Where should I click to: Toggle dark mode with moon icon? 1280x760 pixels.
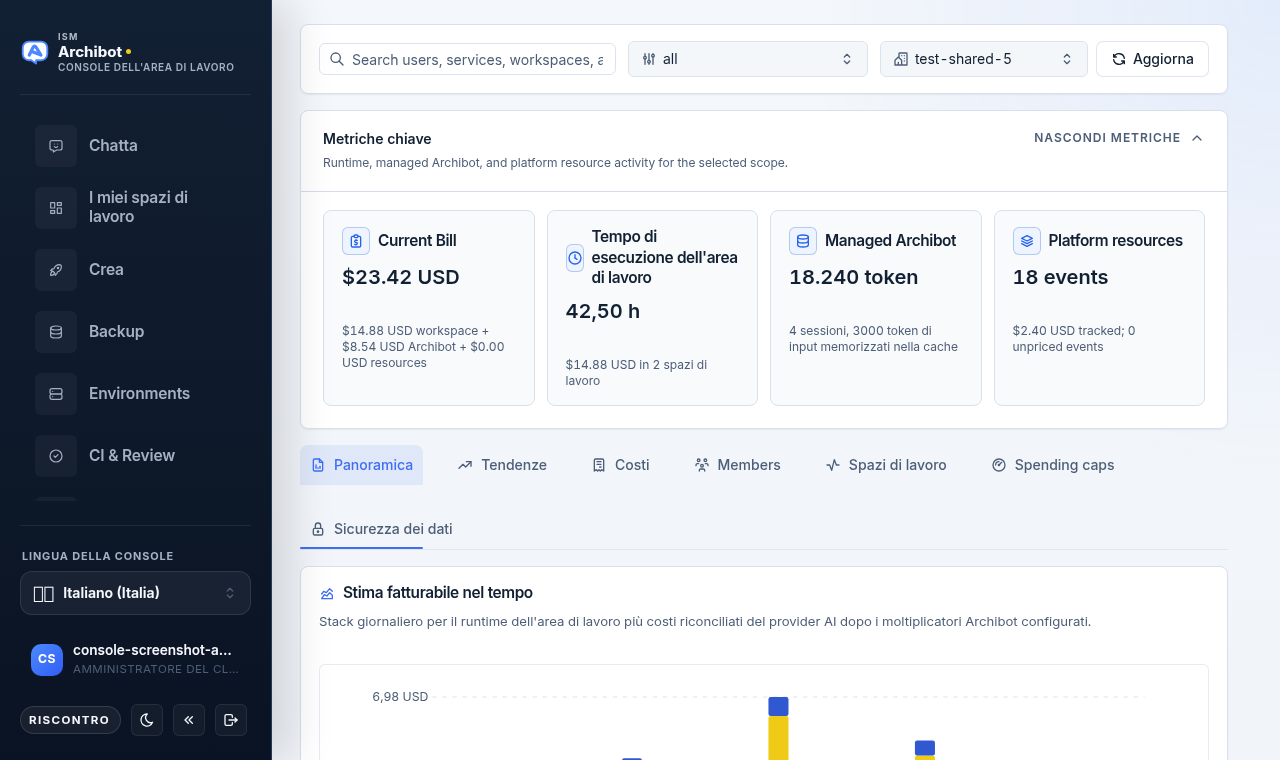click(x=147, y=720)
